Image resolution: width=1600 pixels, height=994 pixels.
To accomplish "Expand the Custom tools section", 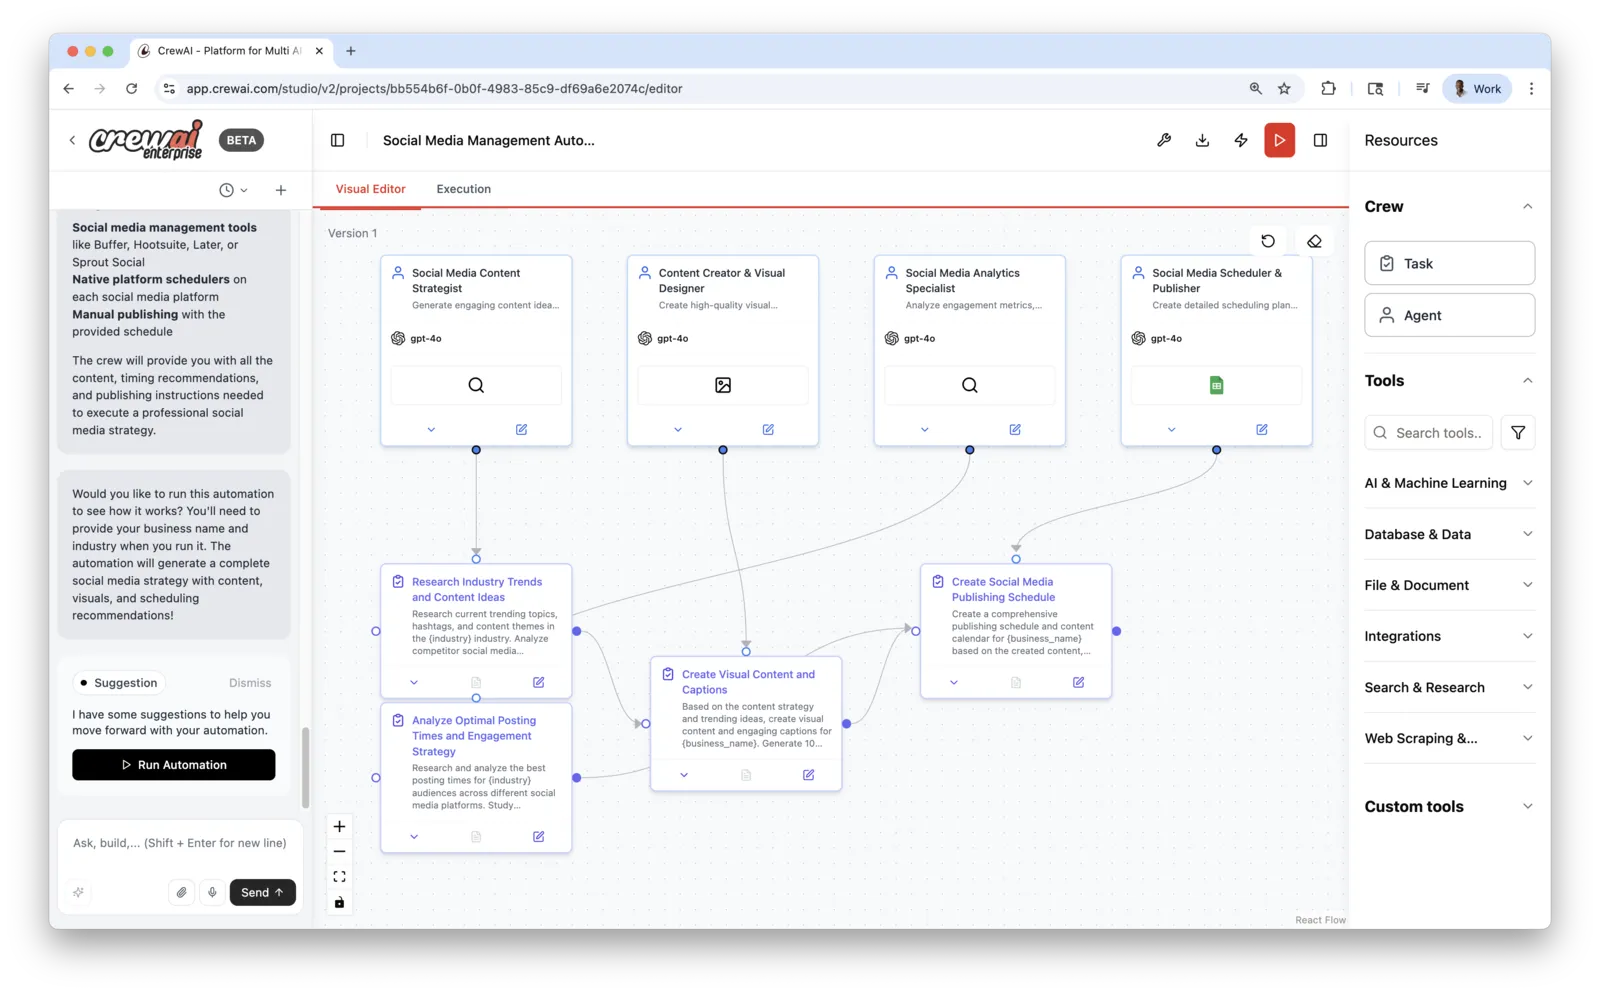I will 1449,806.
